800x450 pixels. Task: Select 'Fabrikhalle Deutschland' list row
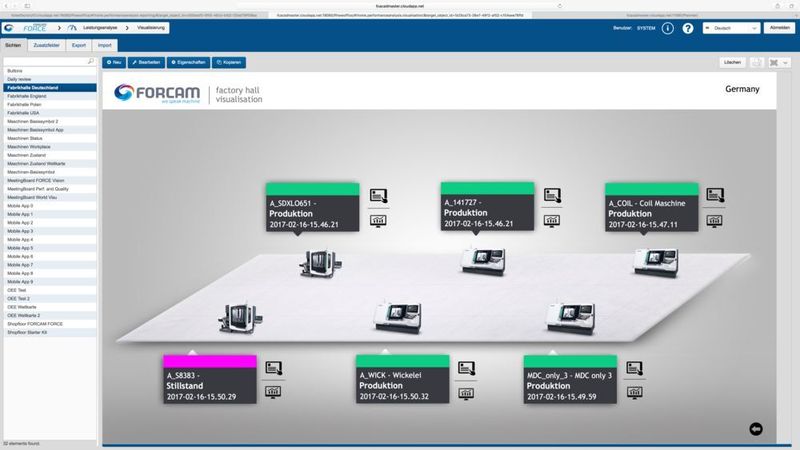(50, 88)
